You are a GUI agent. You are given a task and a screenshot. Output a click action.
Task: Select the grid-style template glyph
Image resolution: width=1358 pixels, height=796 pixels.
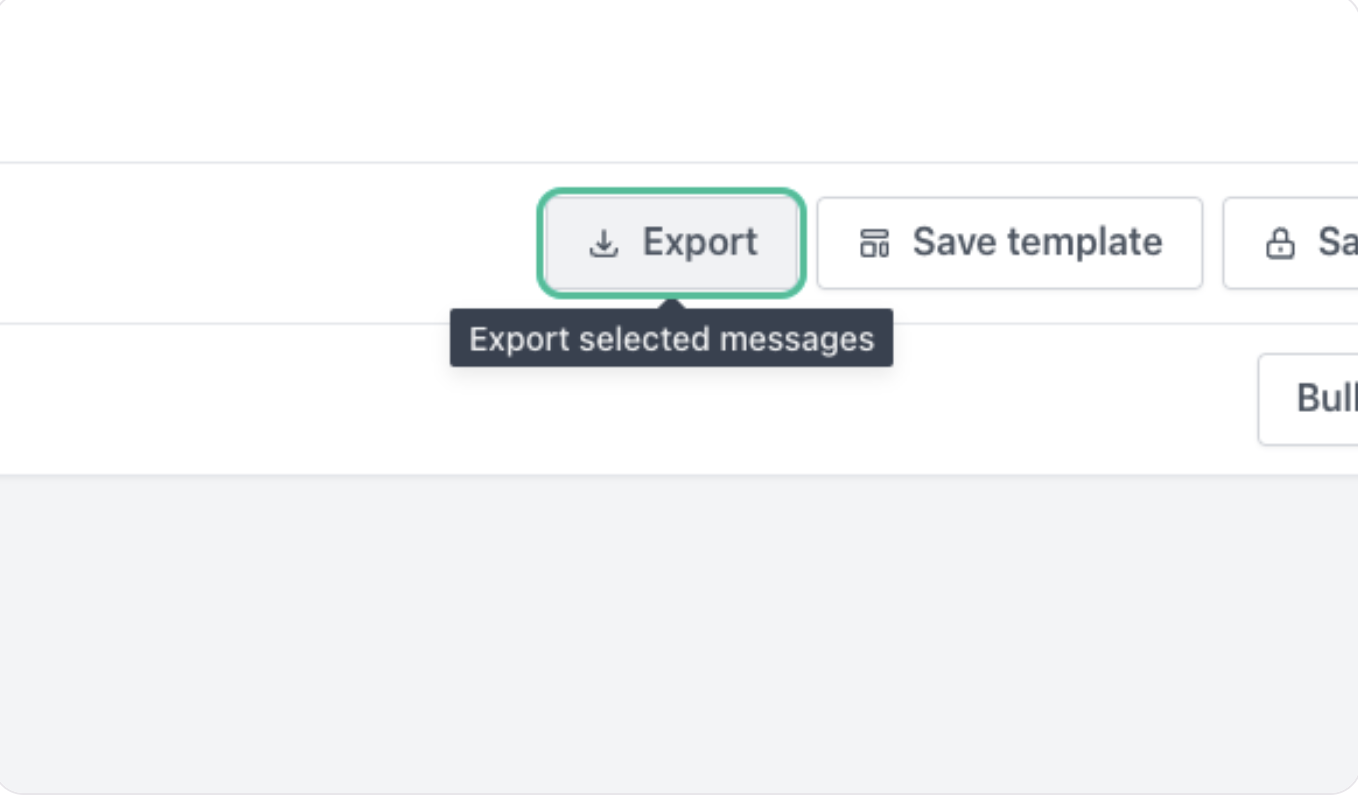click(874, 243)
